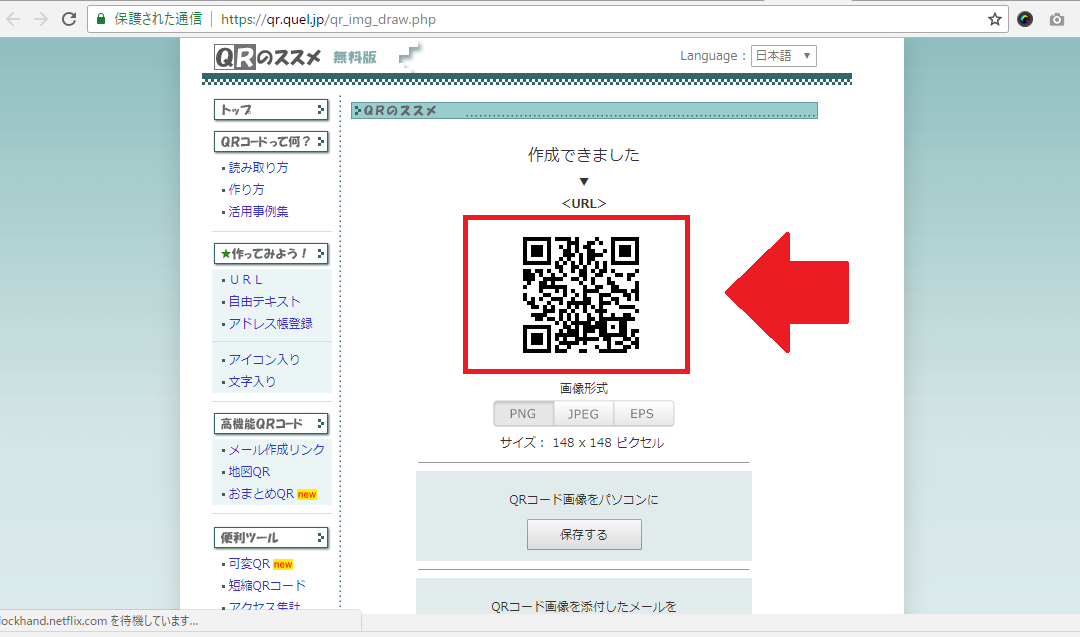Open the Language dropdown
The height and width of the screenshot is (637, 1080).
[x=784, y=56]
